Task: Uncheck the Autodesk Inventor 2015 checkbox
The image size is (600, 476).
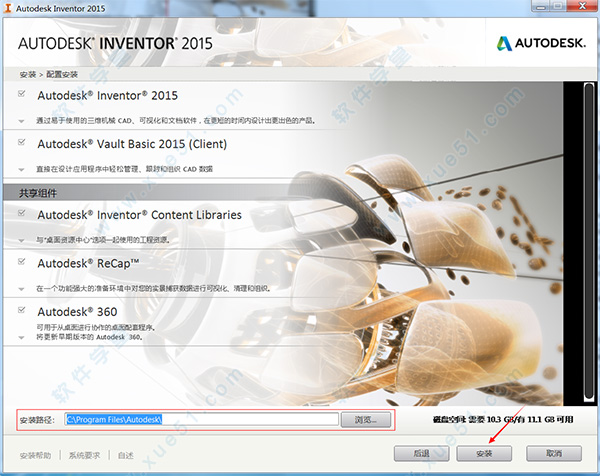Action: click(x=22, y=94)
